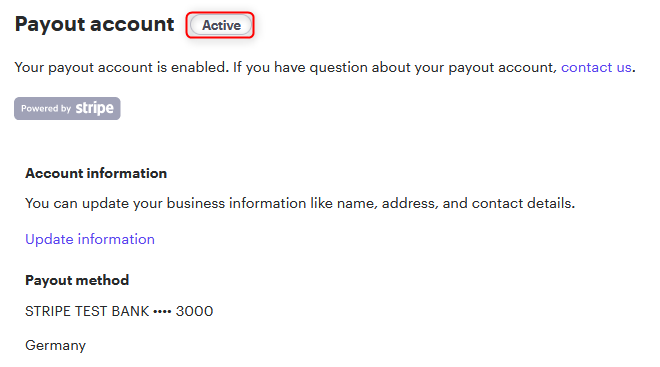
Task: Select the Payout account heading
Action: pos(94,24)
